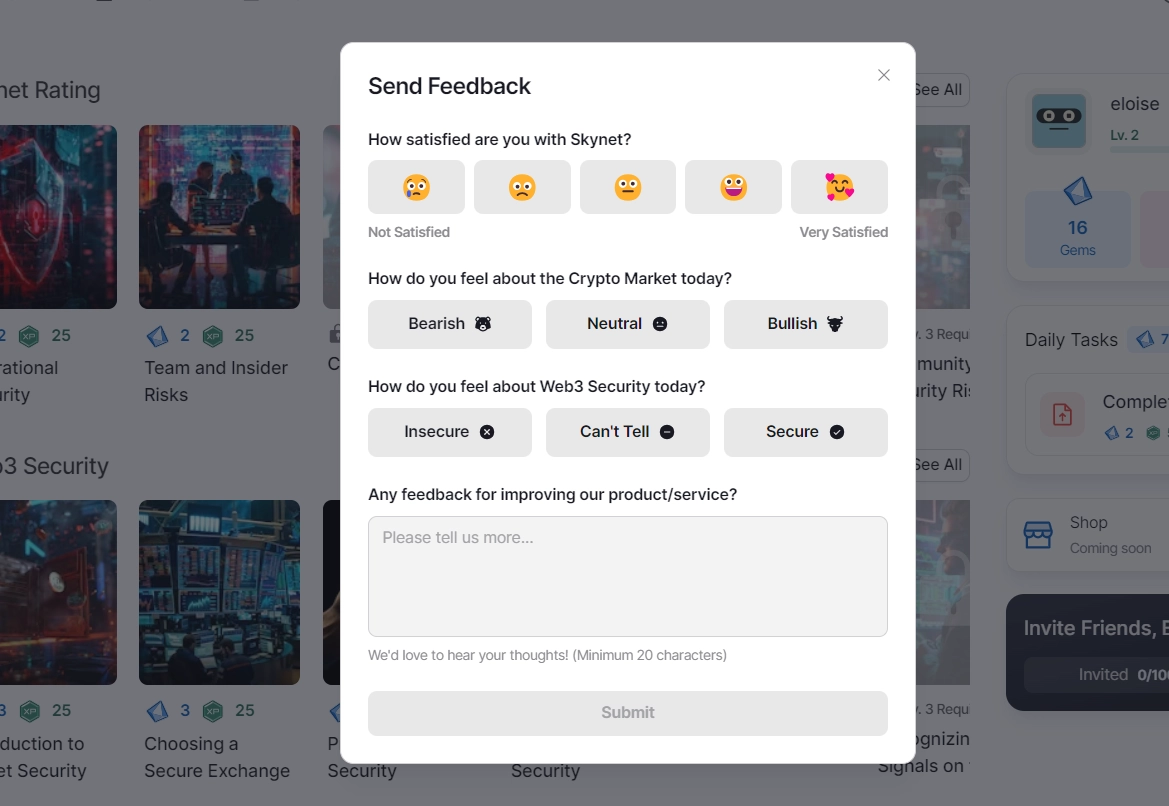Viewport: 1169px width, 806px height.
Task: Select the smiling-with-hearts emoji rating
Action: point(840,187)
